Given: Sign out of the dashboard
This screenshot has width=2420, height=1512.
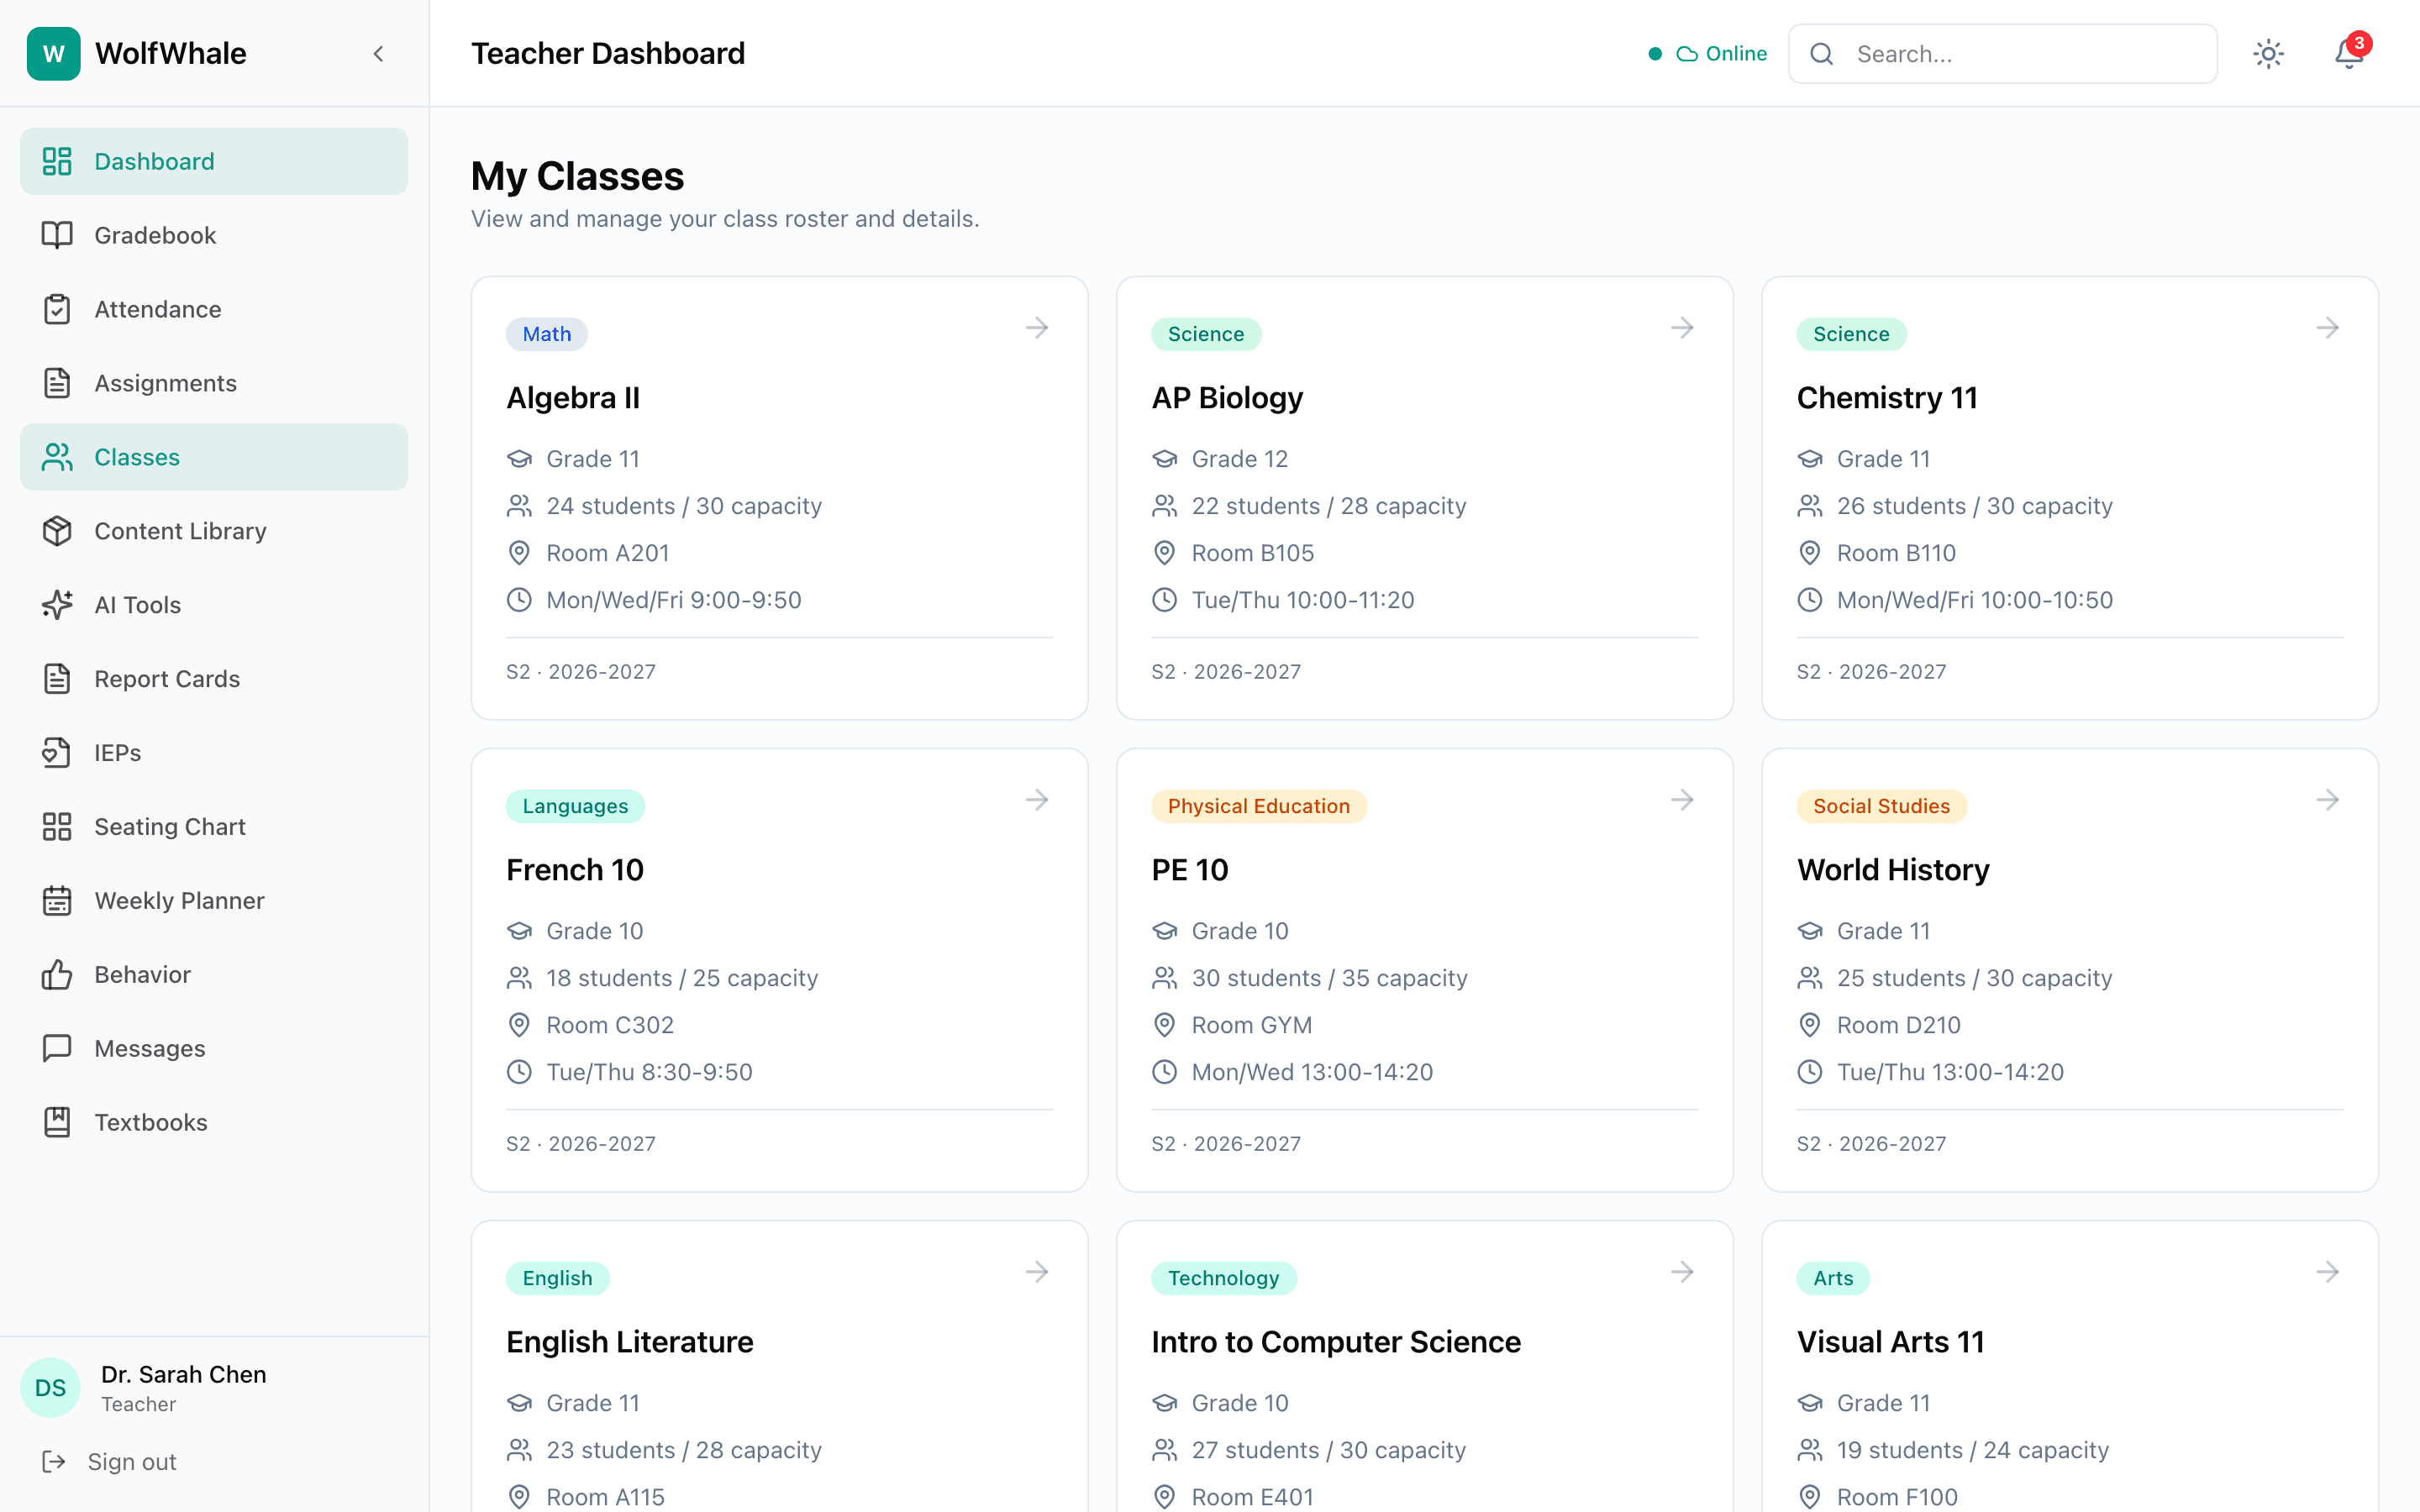Looking at the screenshot, I should 131,1461.
